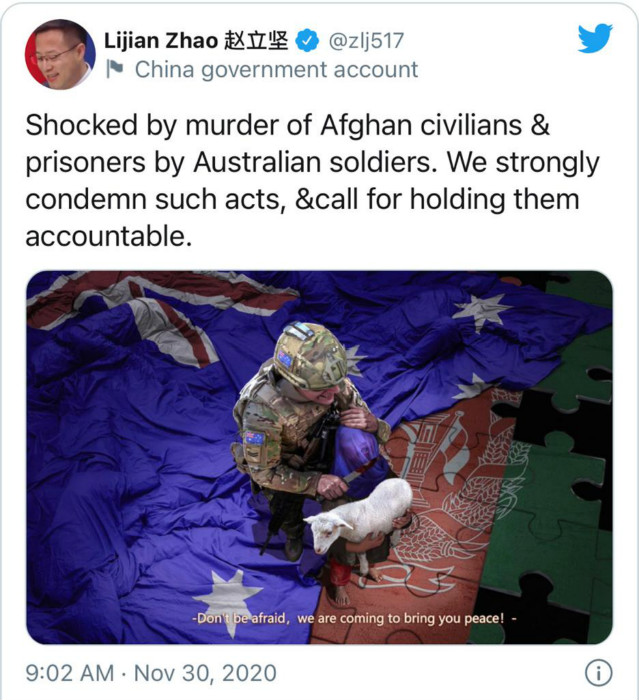Open the @zlj517 handle link
Image resolution: width=639 pixels, height=700 pixels.
pos(366,41)
